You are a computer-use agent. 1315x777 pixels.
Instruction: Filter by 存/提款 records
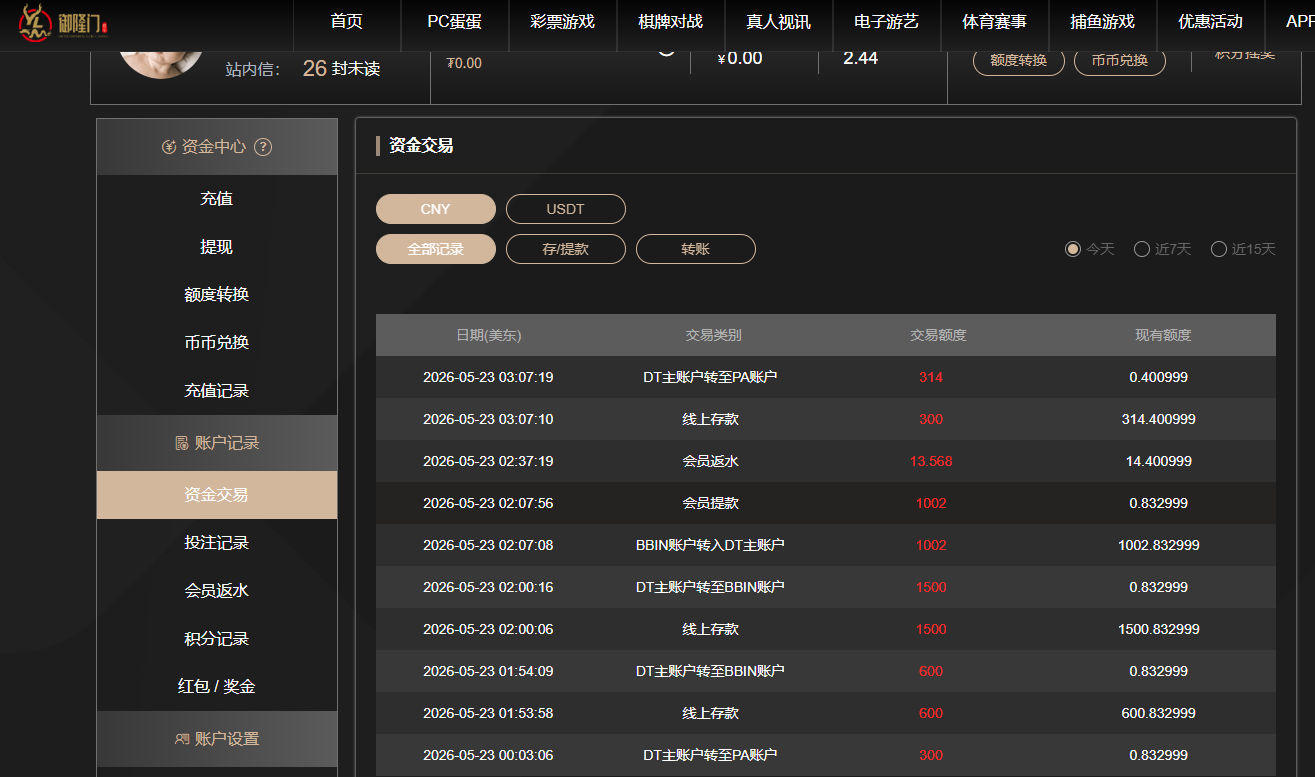(565, 249)
